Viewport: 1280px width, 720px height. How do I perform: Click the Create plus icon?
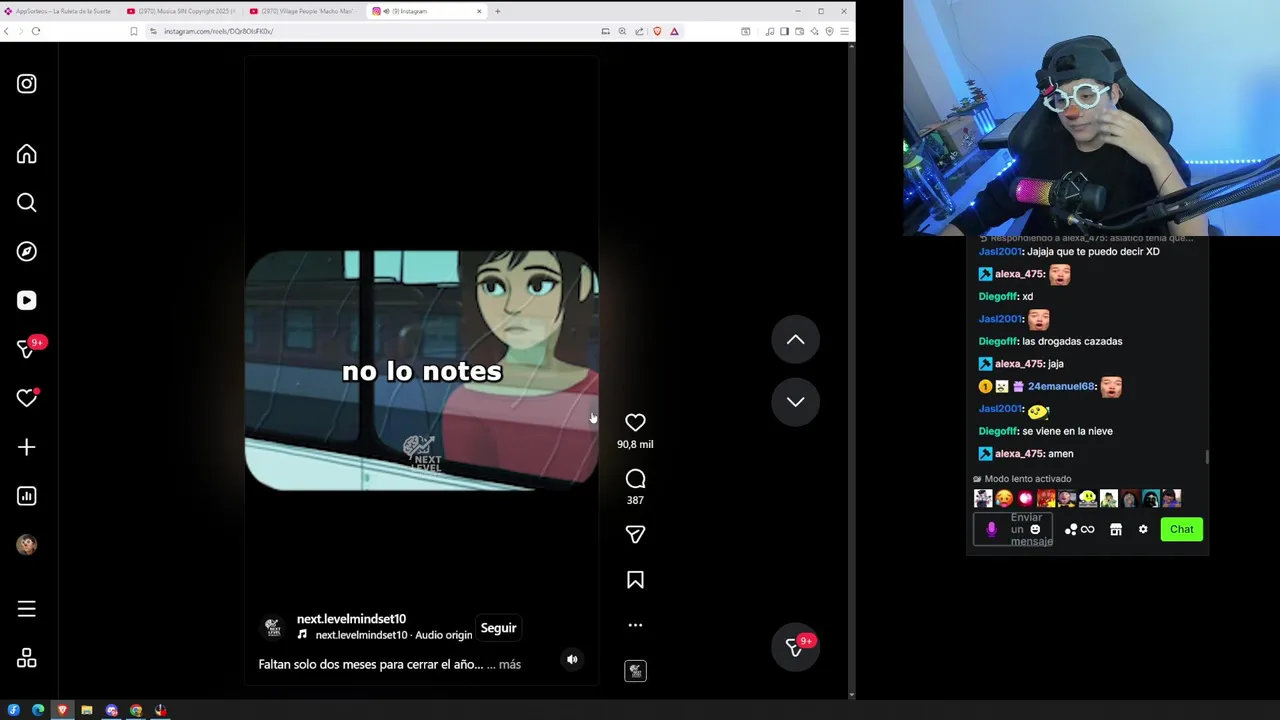coord(27,447)
